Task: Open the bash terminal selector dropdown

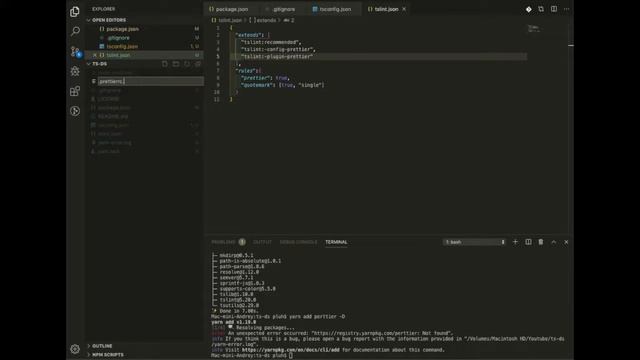Action: pos(475,242)
